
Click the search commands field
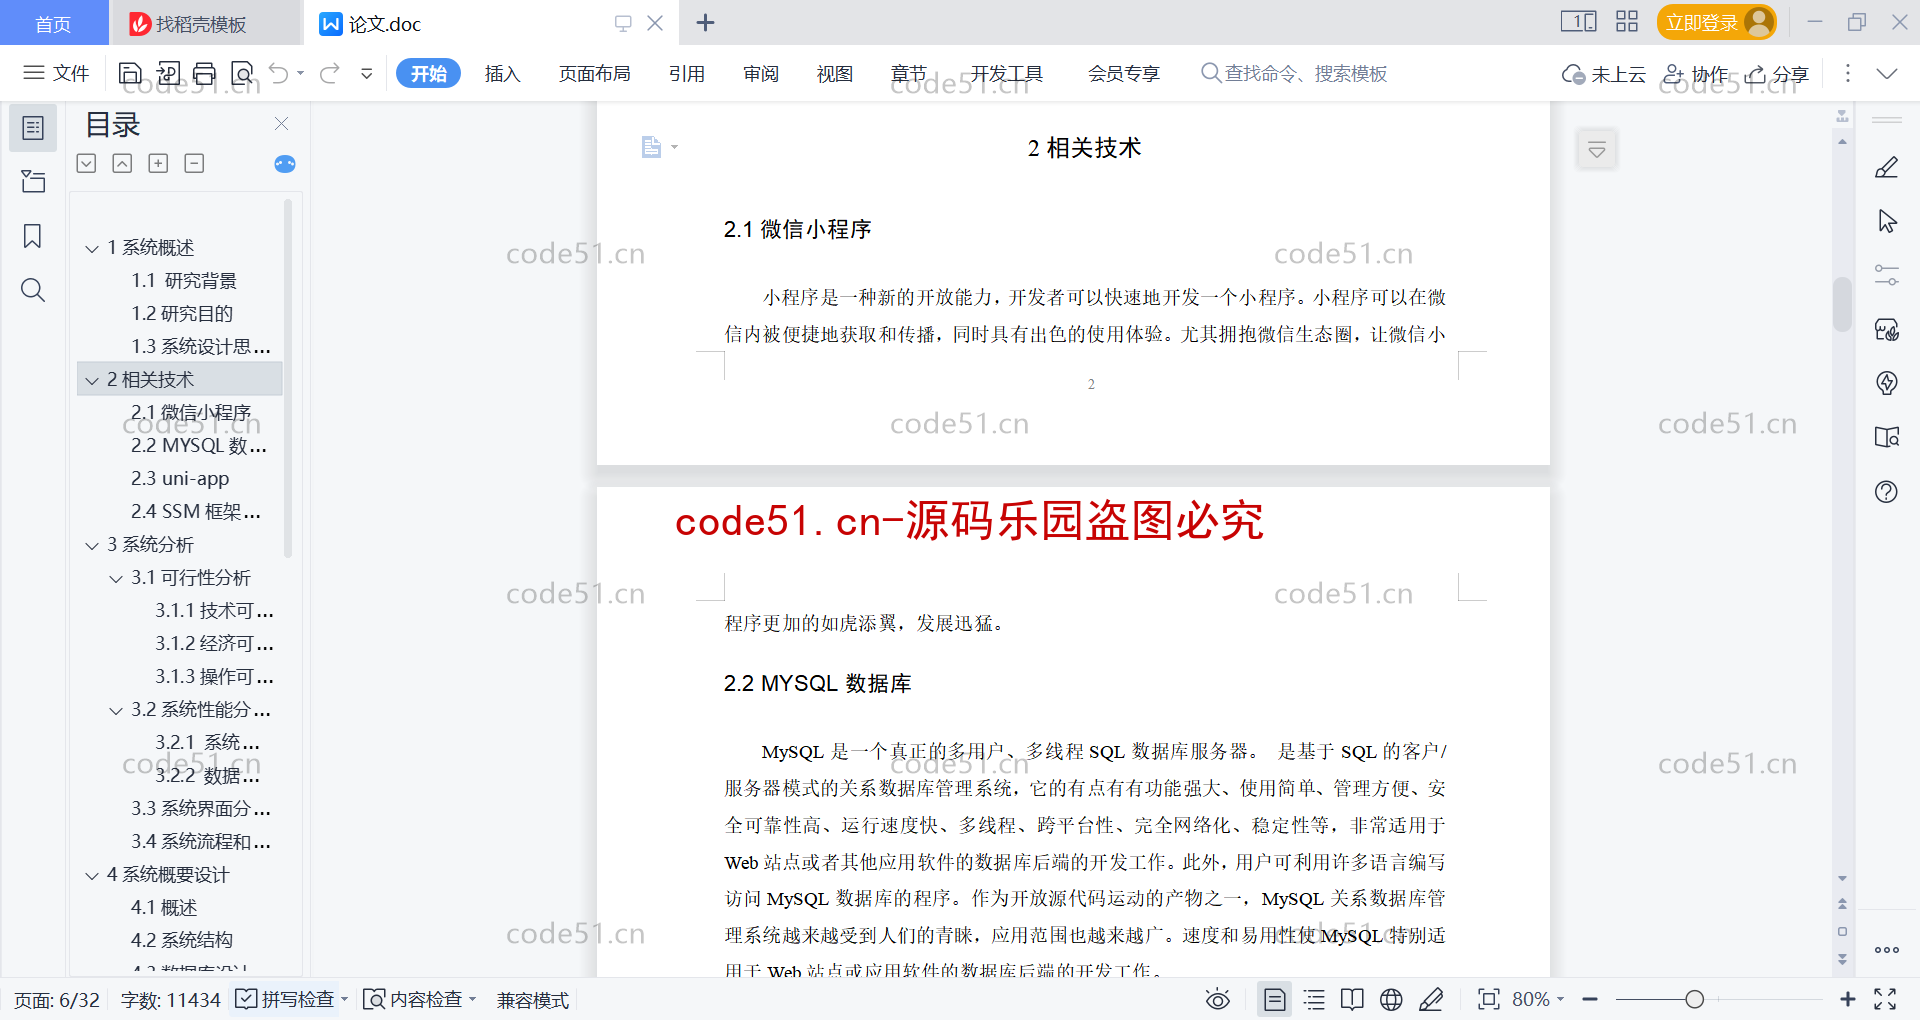click(x=1296, y=73)
